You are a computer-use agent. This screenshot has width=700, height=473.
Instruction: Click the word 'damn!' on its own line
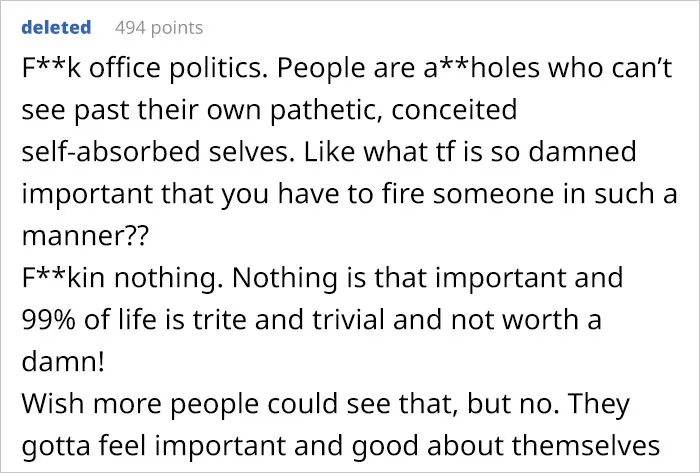(x=63, y=362)
